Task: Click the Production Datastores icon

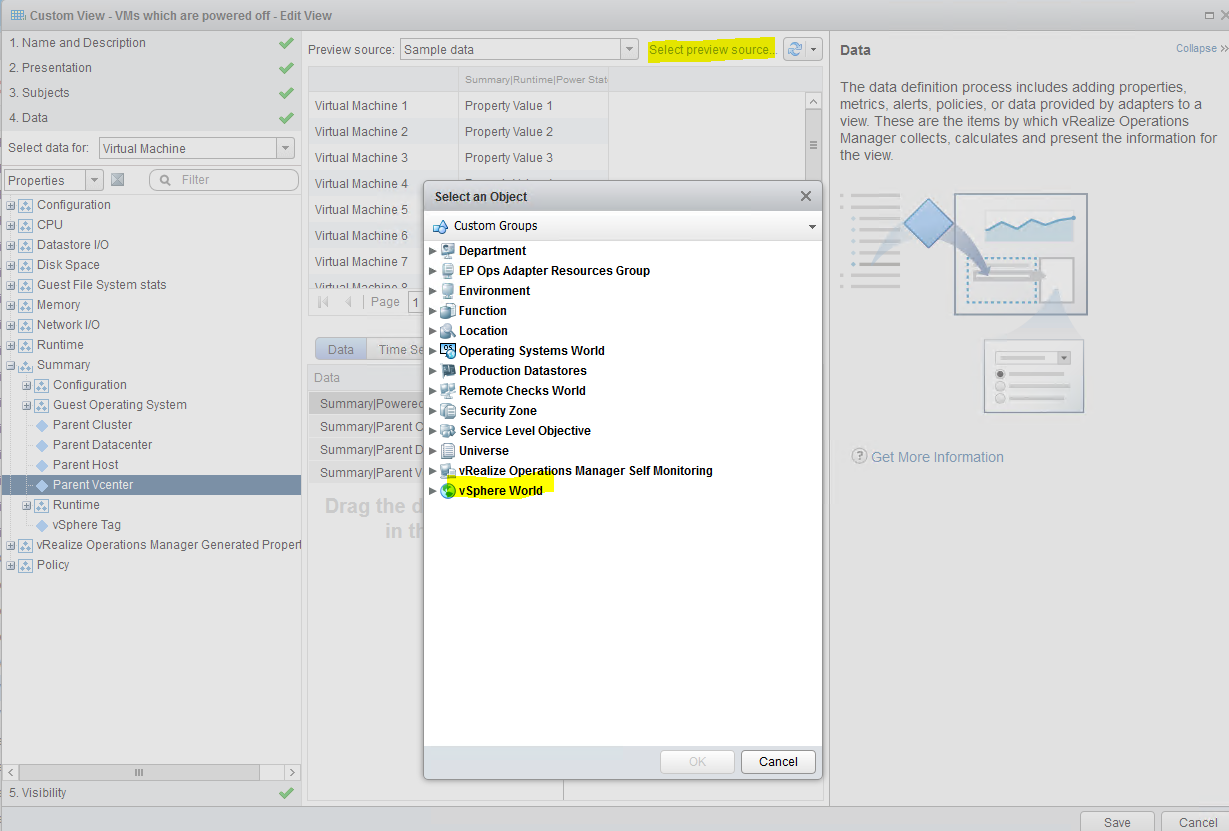Action: coord(448,371)
